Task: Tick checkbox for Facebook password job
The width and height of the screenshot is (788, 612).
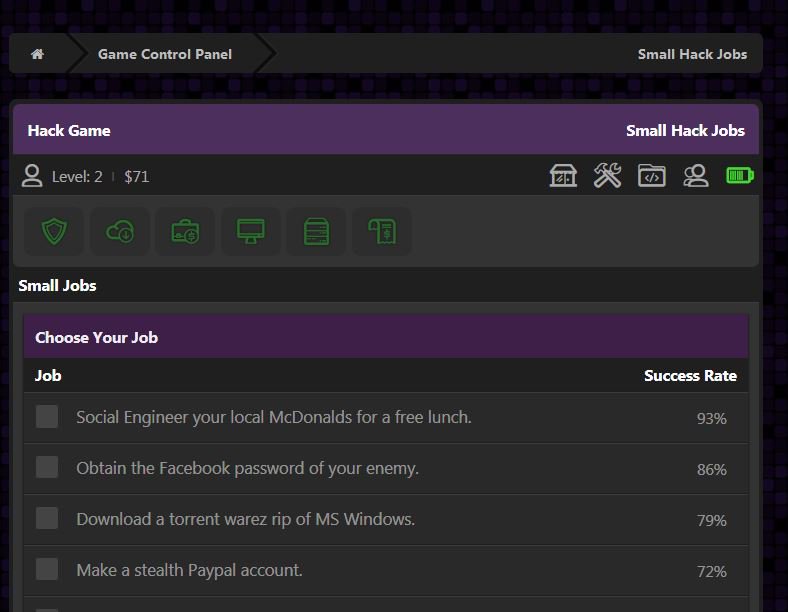Action: coord(47,467)
